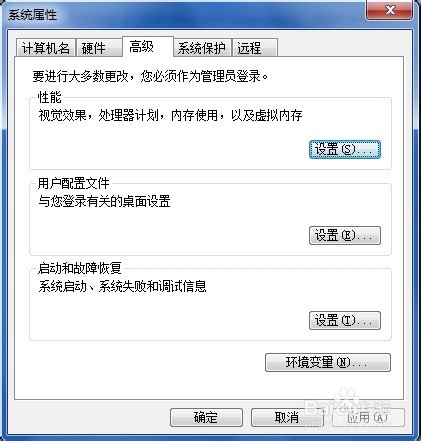Click 设置(E) for user profiles

[x=345, y=235]
